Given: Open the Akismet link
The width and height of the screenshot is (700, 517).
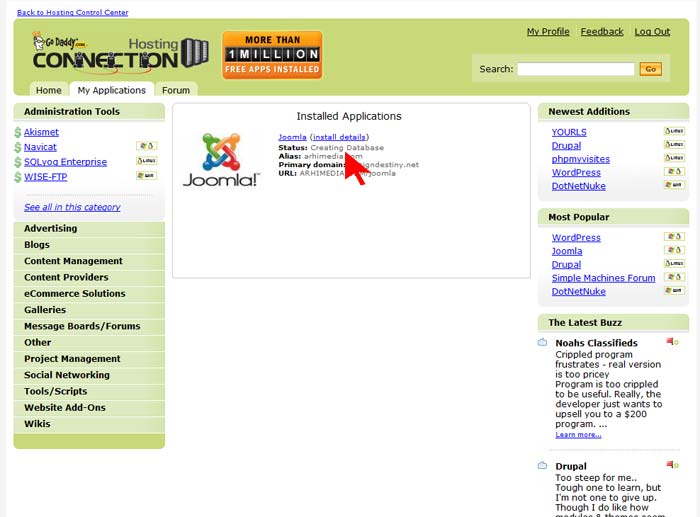Looking at the screenshot, I should point(41,132).
